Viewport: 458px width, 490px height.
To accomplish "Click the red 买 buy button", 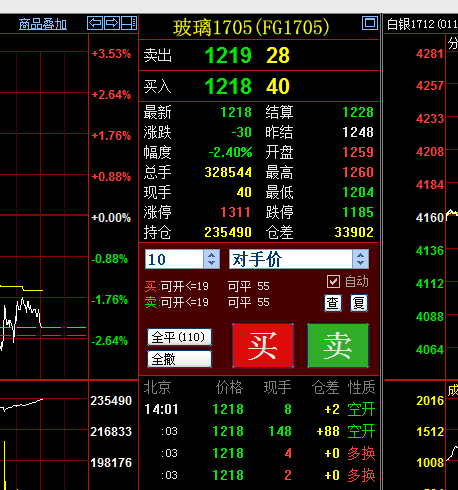I will (263, 346).
